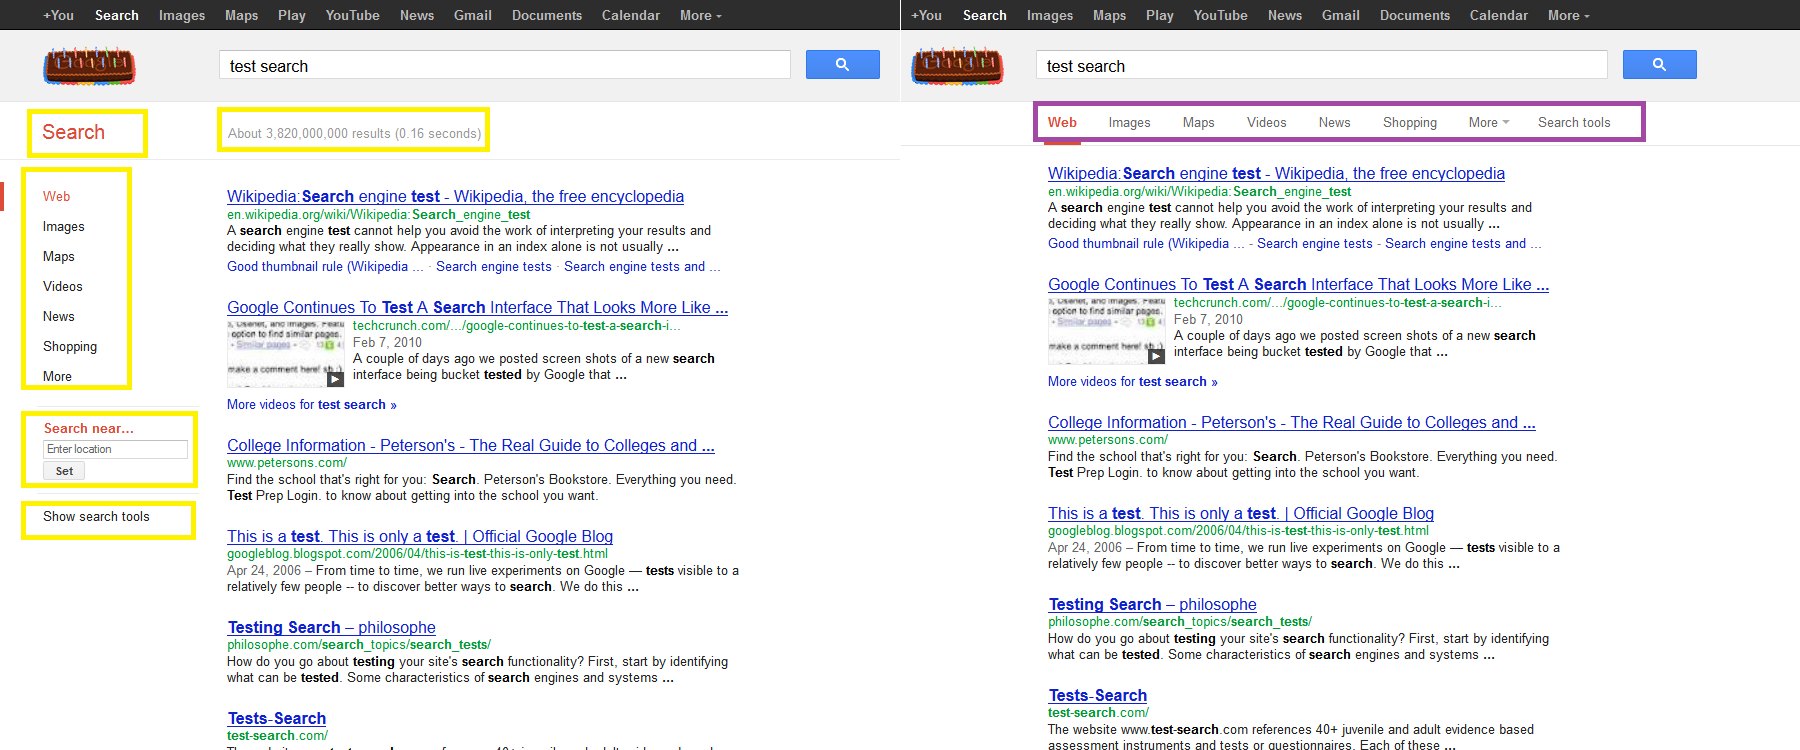The height and width of the screenshot is (750, 1800).
Task: Open the techcrunch video thumbnail in left page
Action: pos(286,353)
